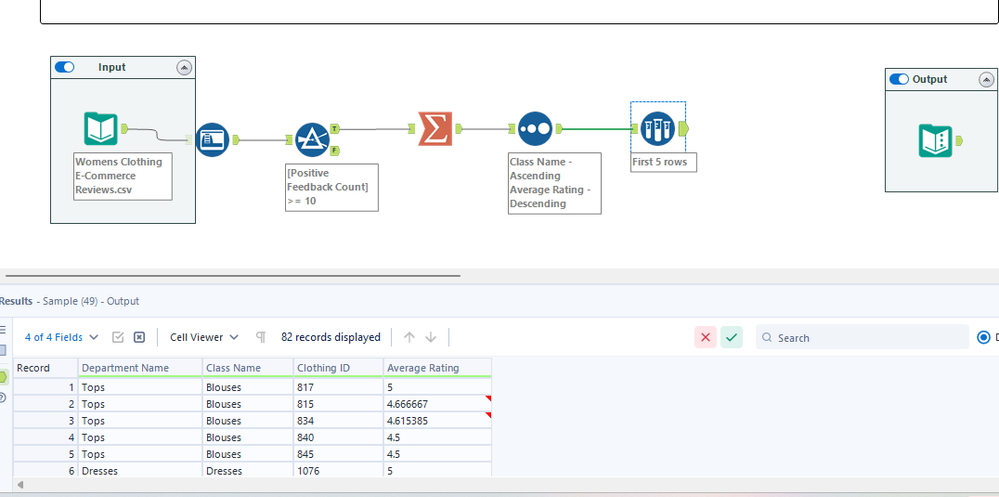Screen dimensions: 999x497
Task: Click the Dresses department cell in record 6
Action: pos(140,470)
